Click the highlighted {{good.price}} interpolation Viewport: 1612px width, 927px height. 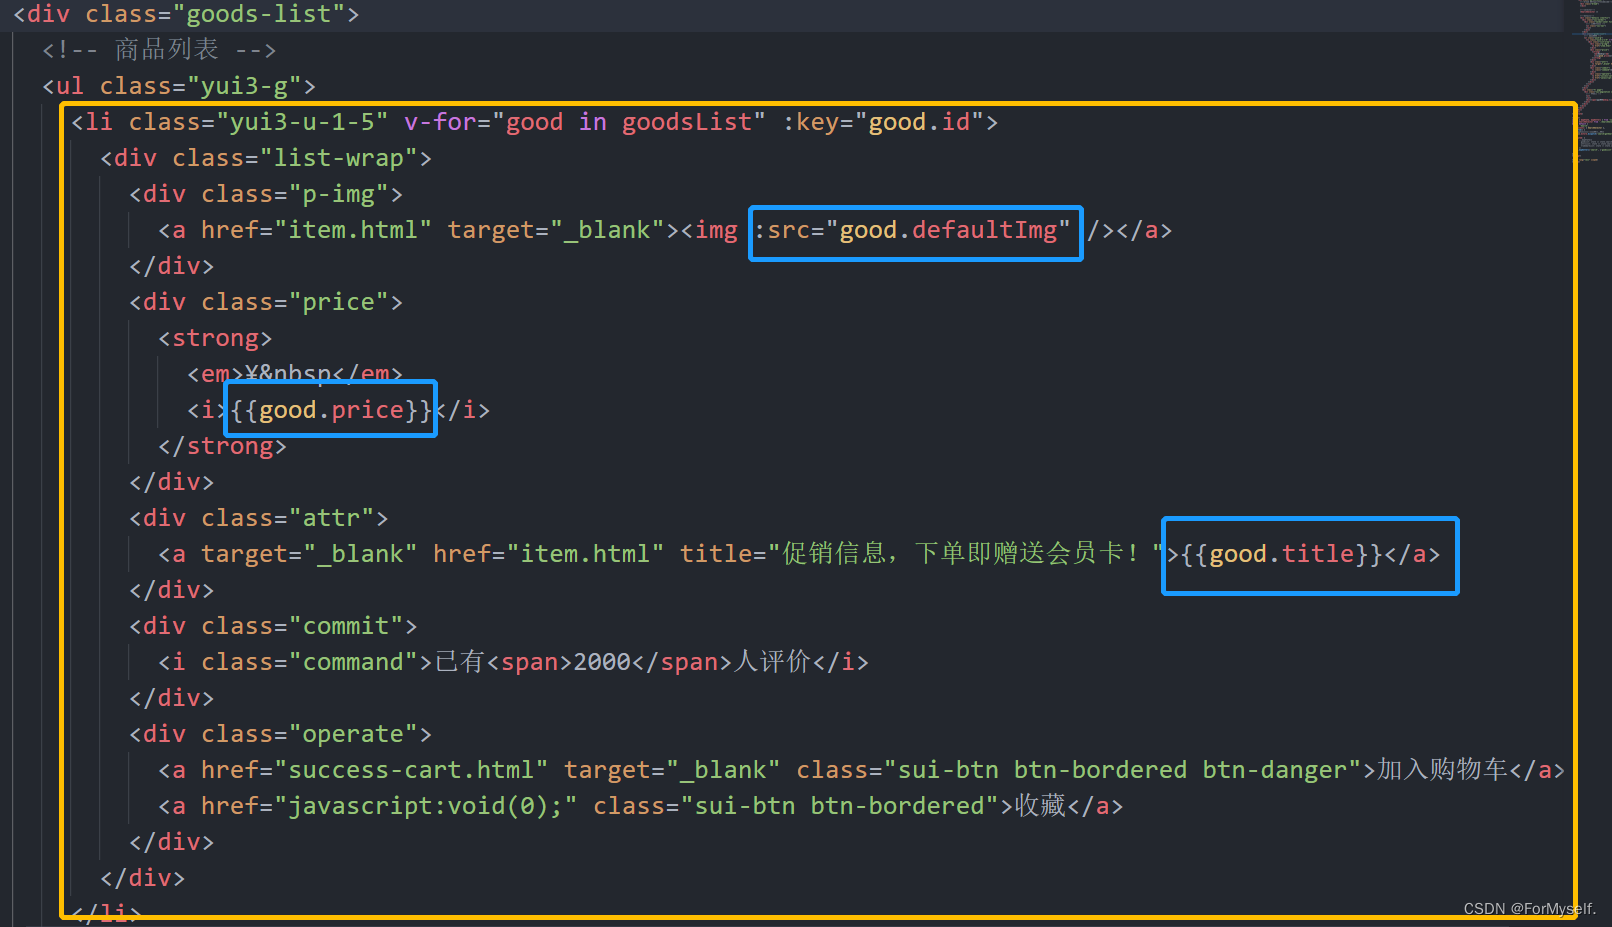pos(330,409)
